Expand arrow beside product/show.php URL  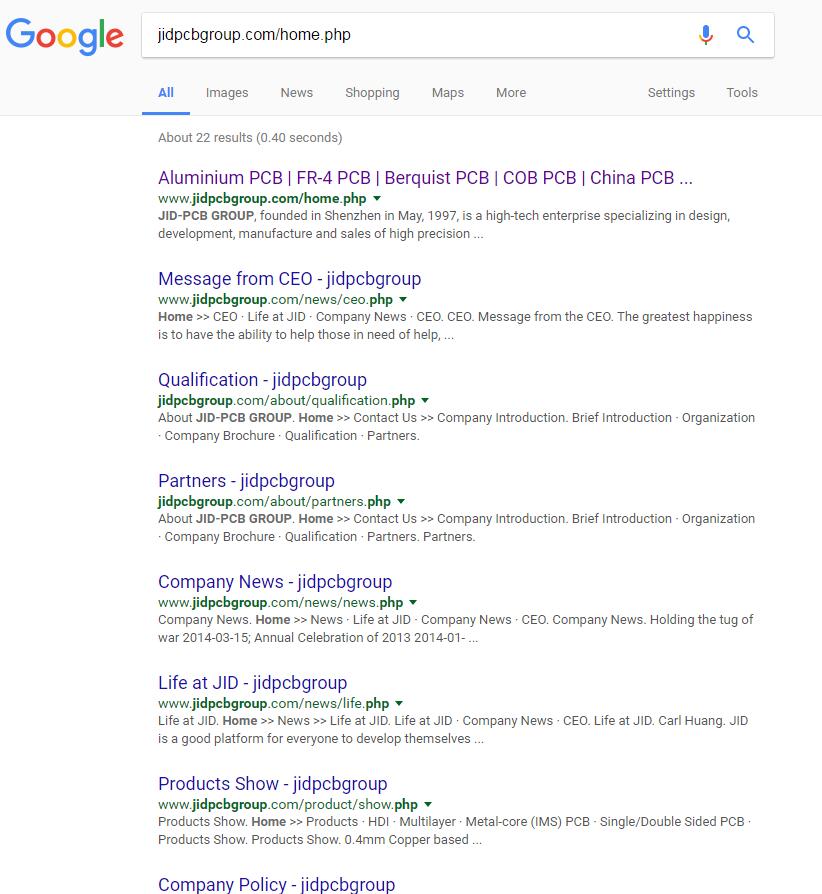coord(428,804)
